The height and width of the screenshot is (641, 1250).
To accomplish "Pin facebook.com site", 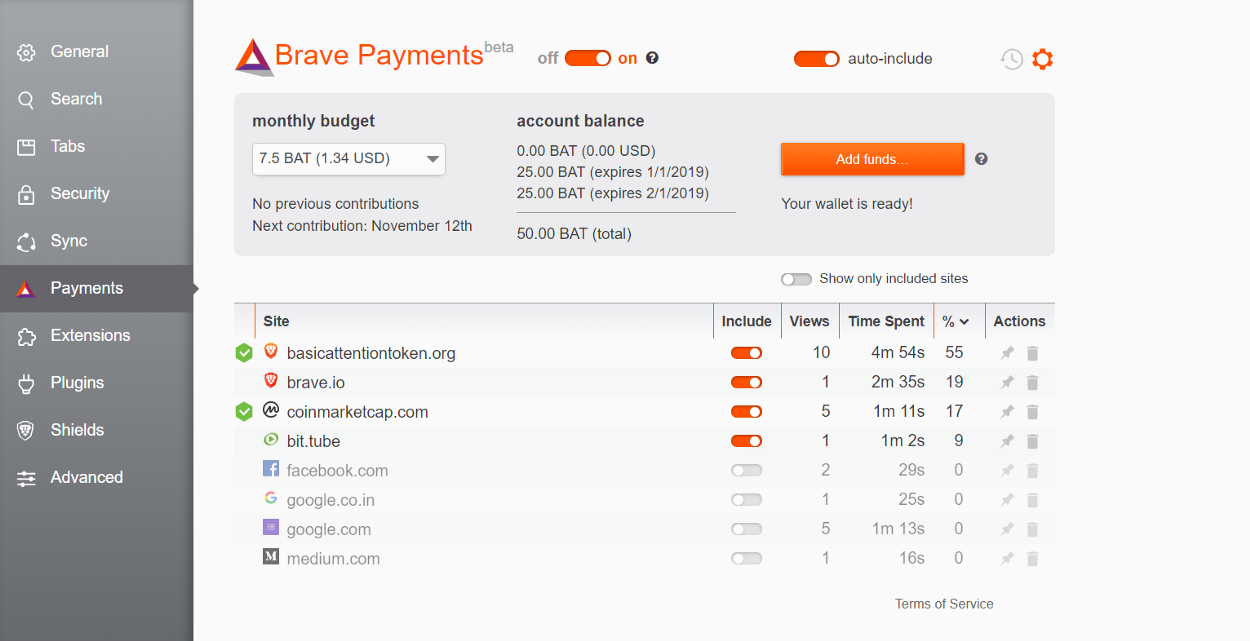I will point(1008,470).
